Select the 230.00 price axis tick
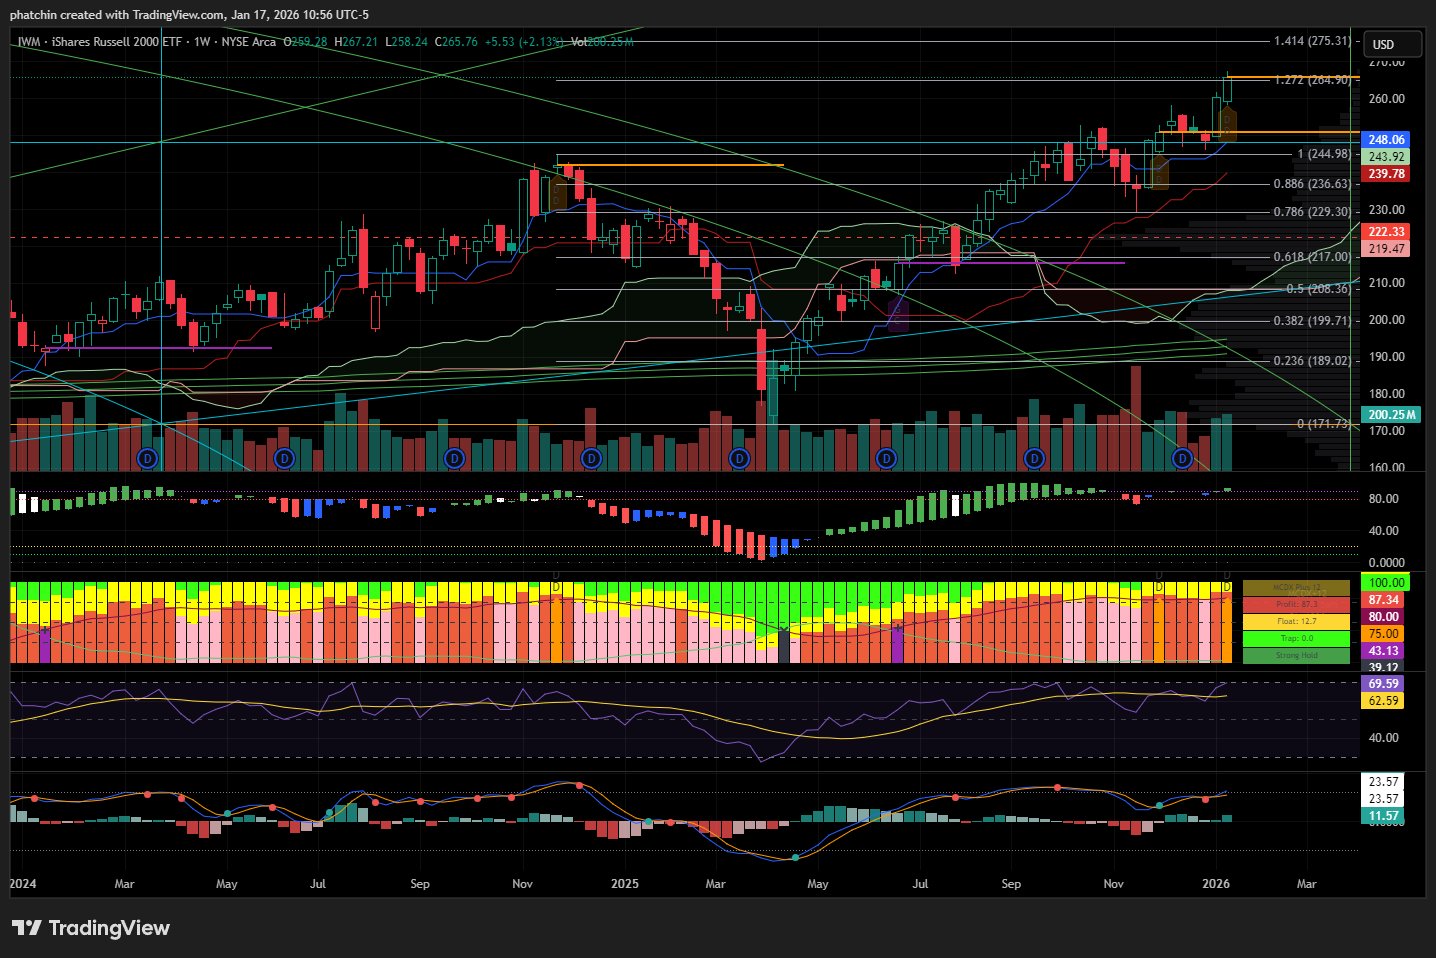Viewport: 1436px width, 958px height. coord(1387,210)
